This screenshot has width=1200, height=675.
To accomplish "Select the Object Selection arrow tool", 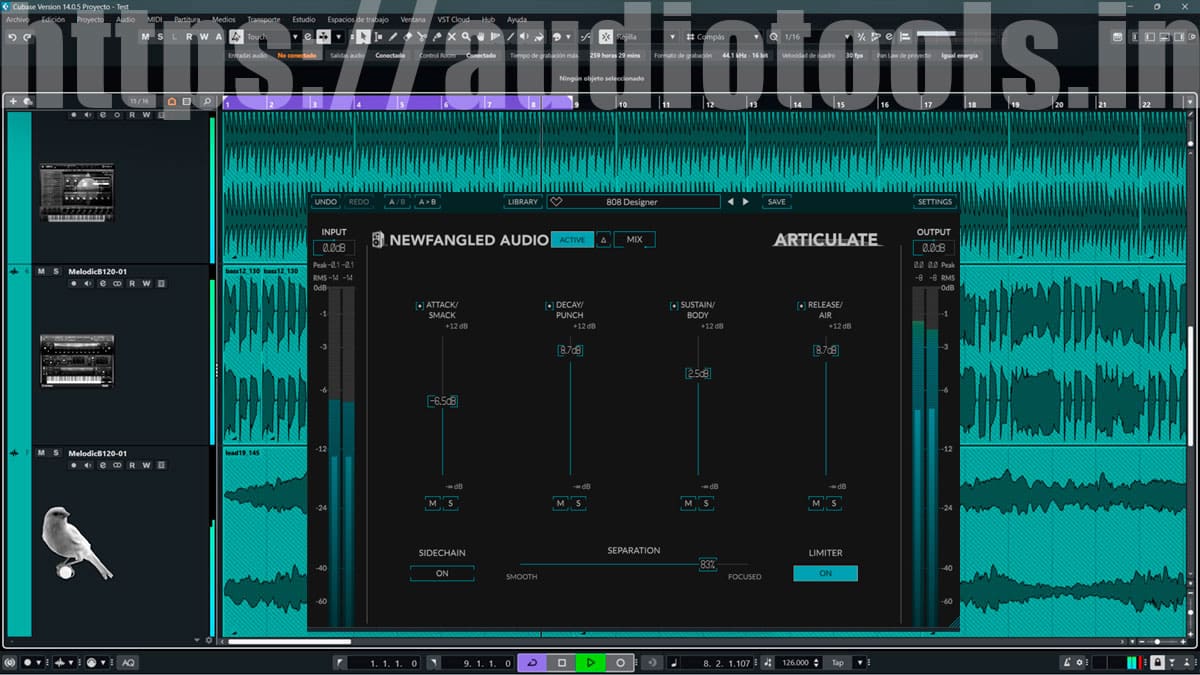I will tap(363, 37).
